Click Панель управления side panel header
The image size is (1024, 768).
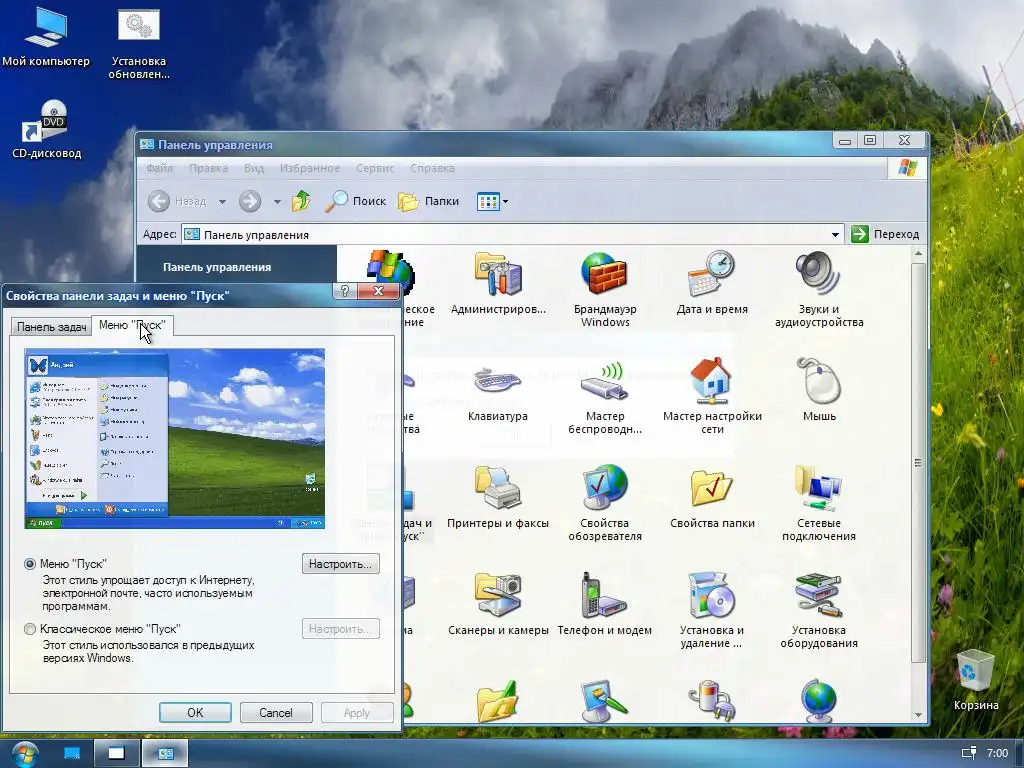click(217, 267)
